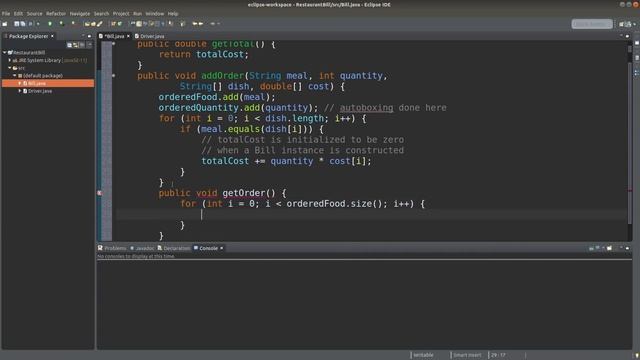
Task: Open the Project menu
Action: click(x=121, y=13)
